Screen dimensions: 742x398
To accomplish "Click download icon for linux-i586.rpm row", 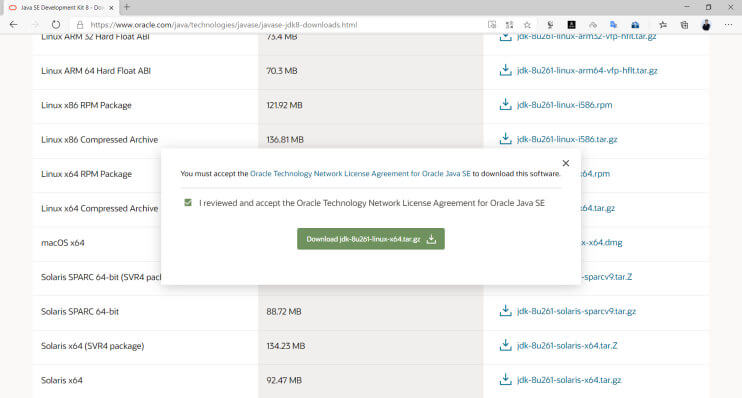I will [x=505, y=105].
